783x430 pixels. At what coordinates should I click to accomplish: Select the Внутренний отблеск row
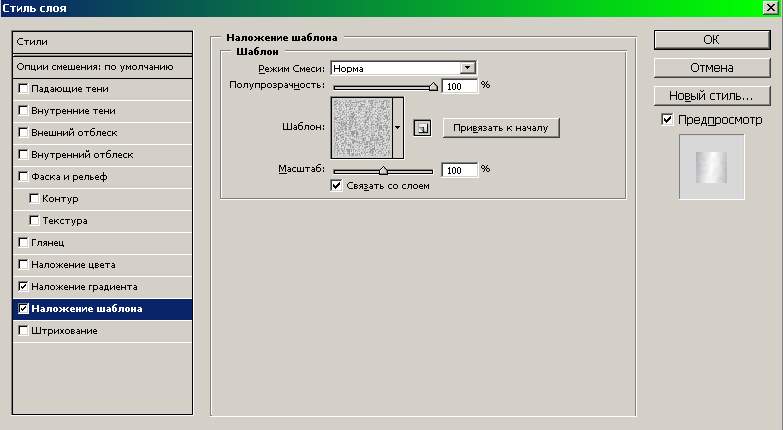click(x=102, y=154)
